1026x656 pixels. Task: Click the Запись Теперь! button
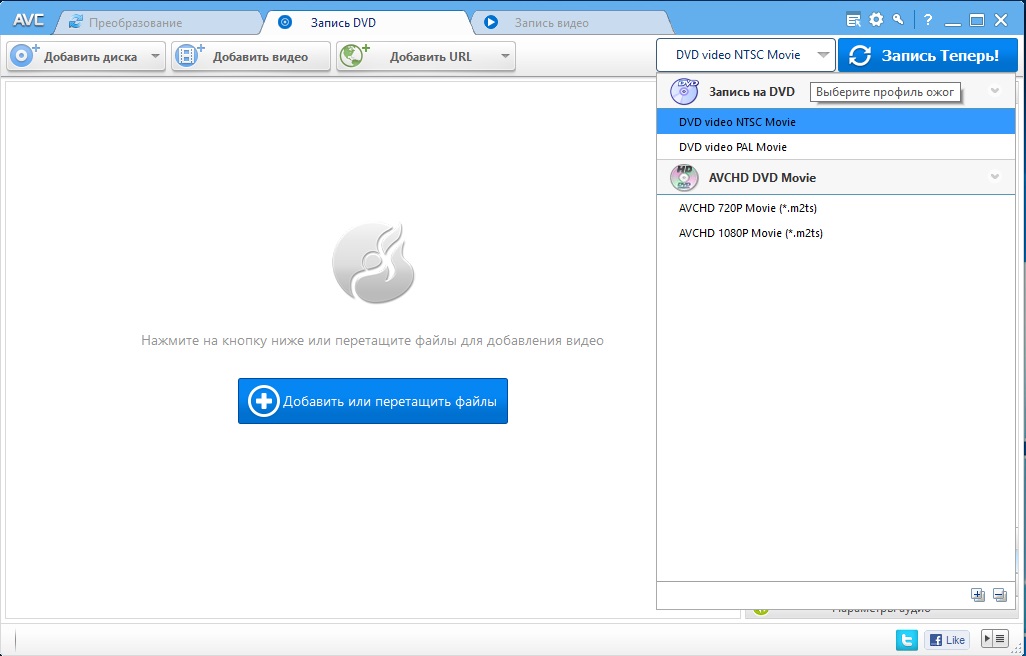pos(927,55)
